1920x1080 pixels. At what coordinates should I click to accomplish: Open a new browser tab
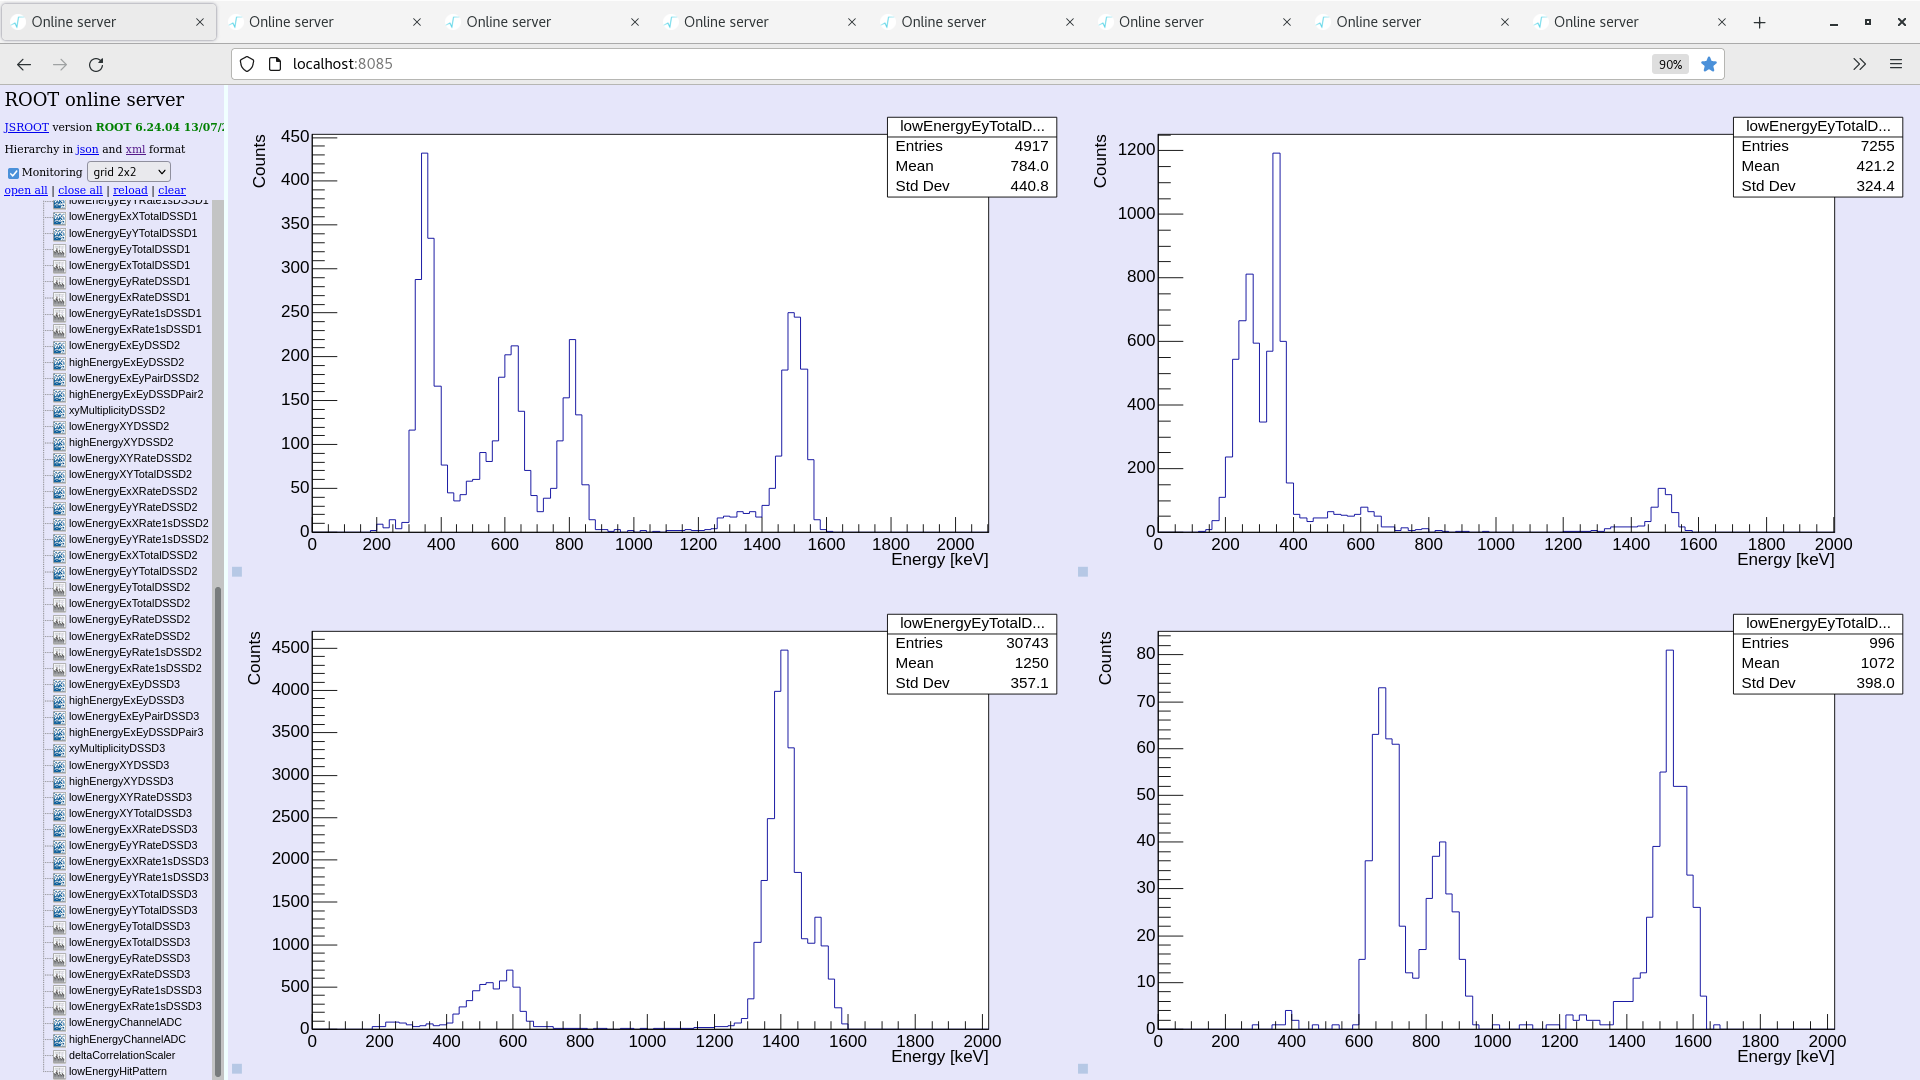pyautogui.click(x=1759, y=22)
